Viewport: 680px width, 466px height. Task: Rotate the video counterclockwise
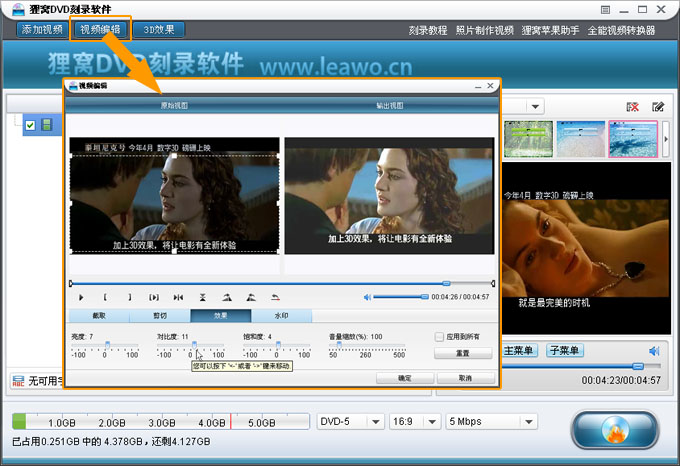click(251, 297)
